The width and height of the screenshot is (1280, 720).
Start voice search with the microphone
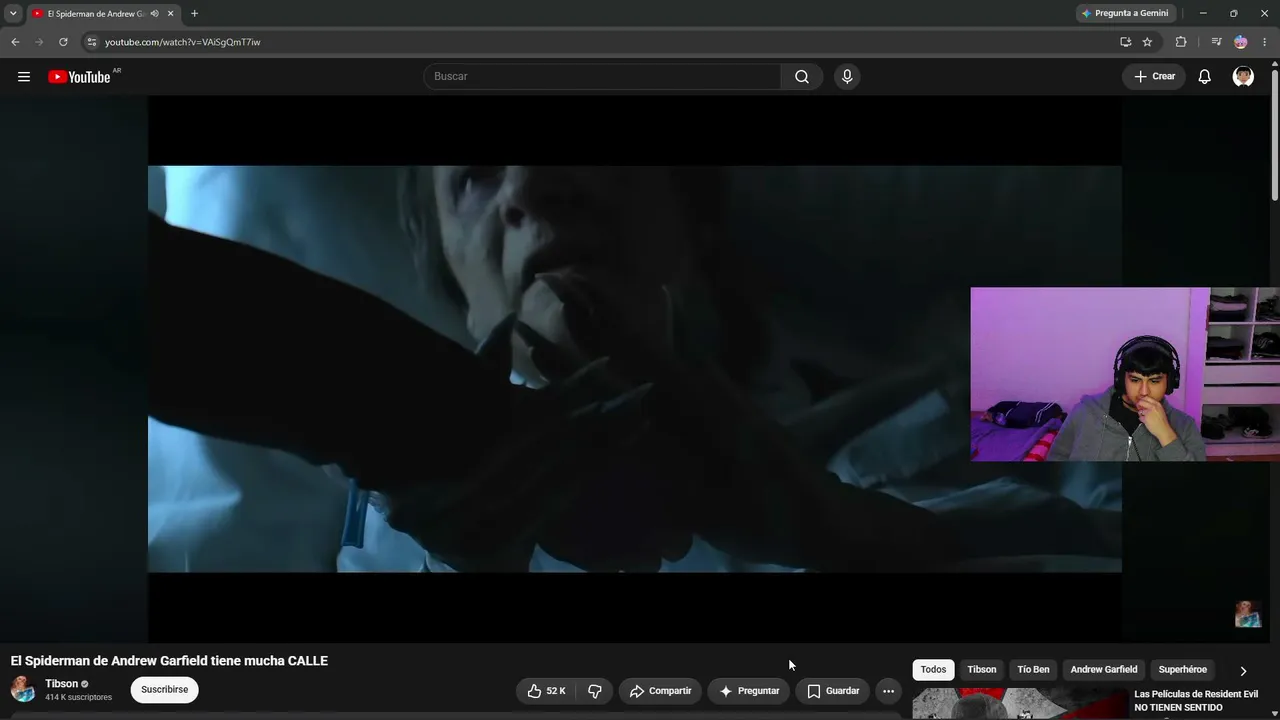[x=847, y=77]
